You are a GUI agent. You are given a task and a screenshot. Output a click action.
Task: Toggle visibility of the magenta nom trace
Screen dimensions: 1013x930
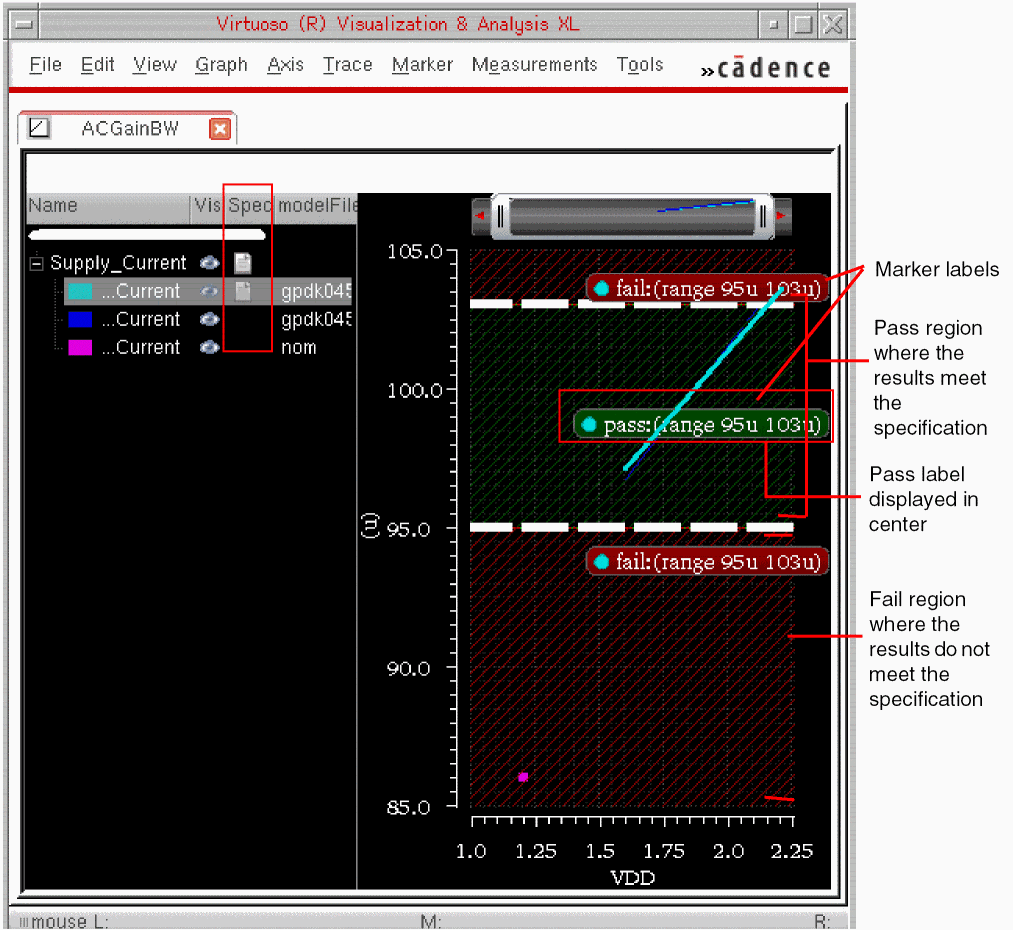209,347
